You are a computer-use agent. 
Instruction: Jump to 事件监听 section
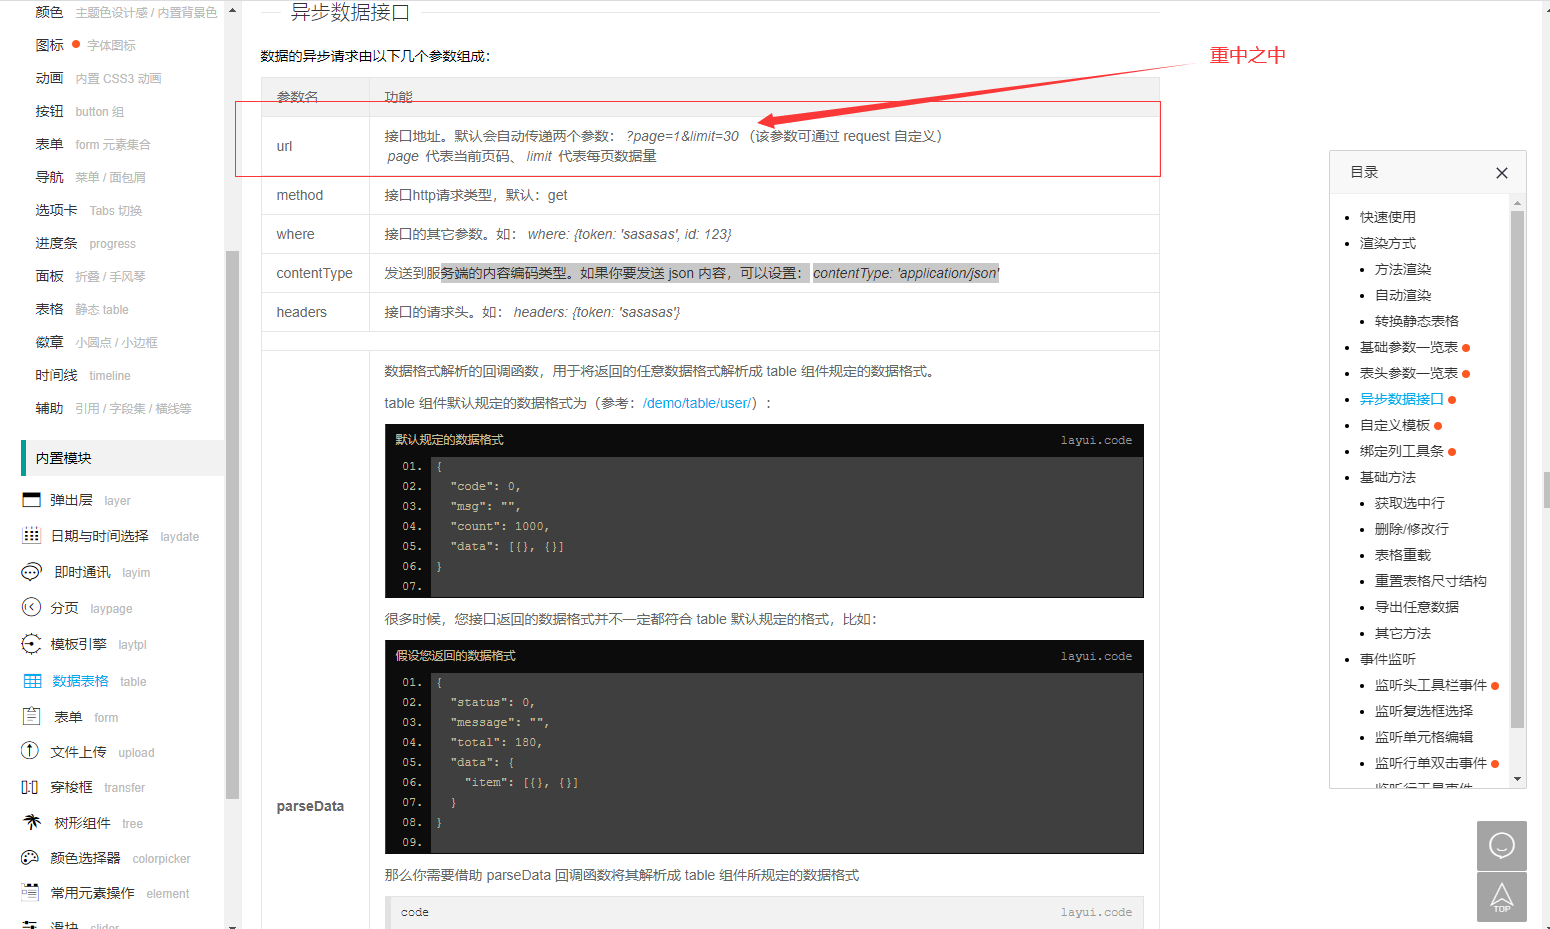pyautogui.click(x=1387, y=659)
